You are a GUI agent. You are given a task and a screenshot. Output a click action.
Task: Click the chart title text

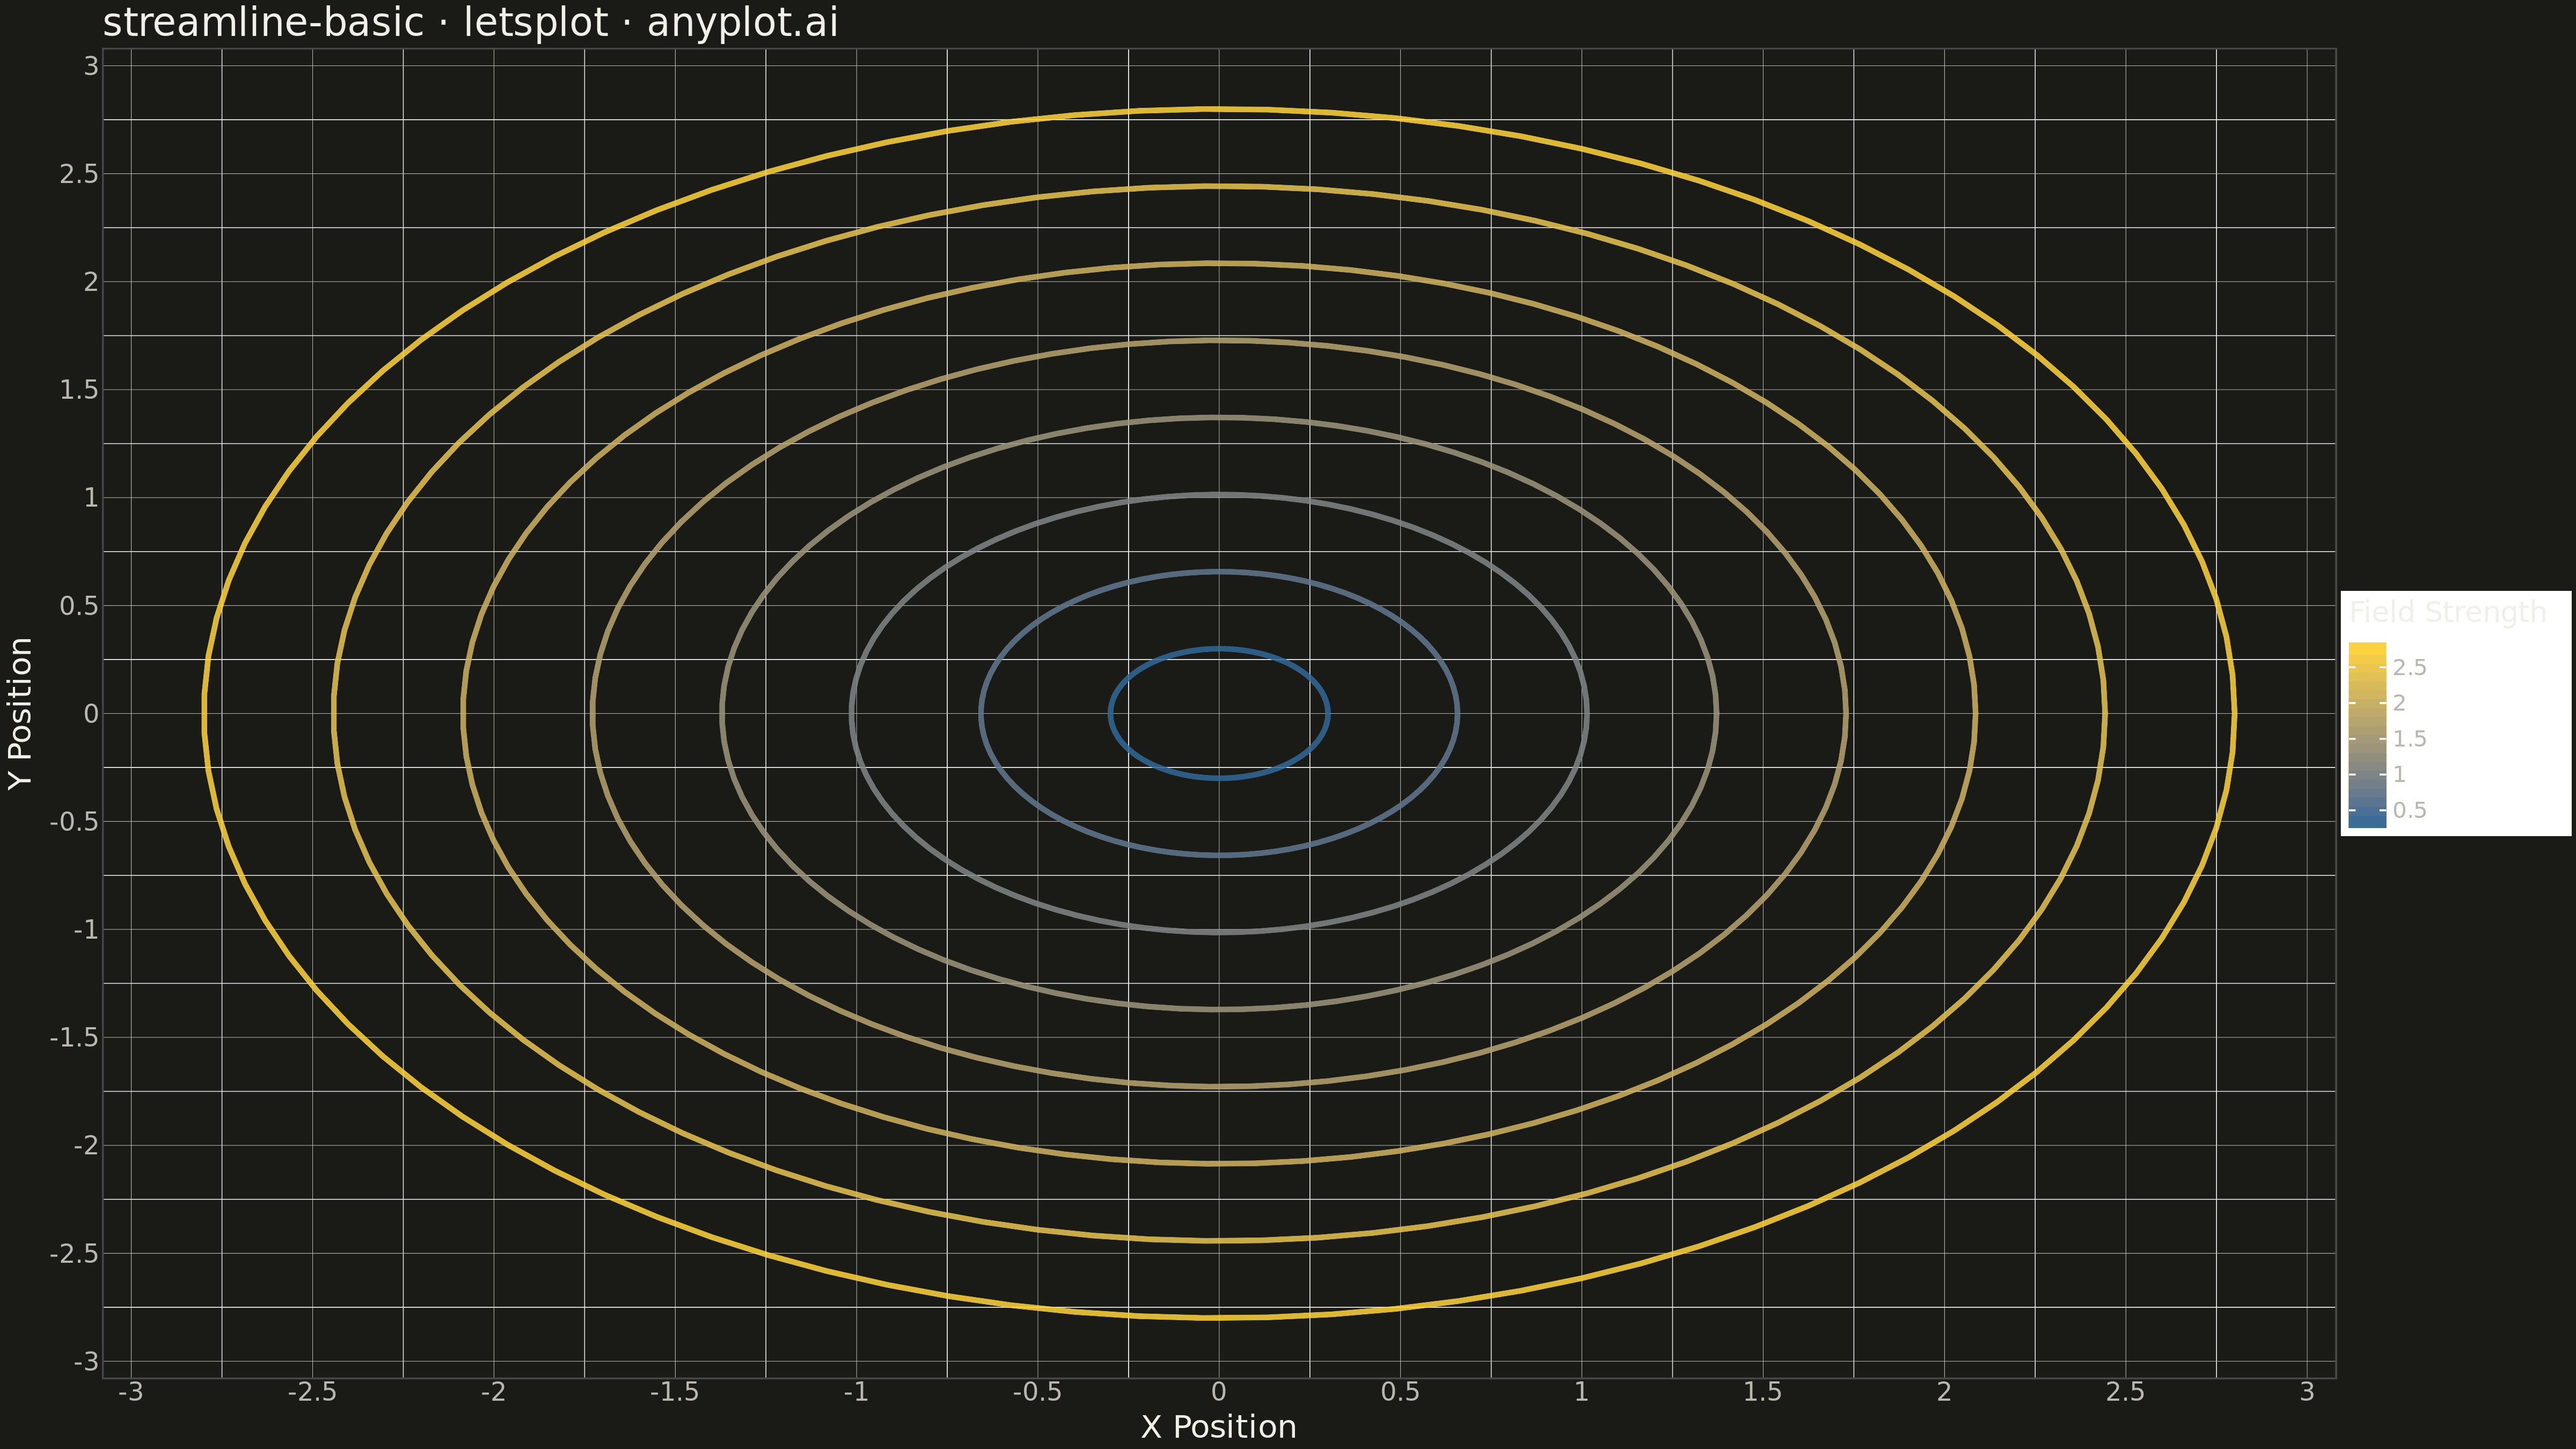(470, 22)
